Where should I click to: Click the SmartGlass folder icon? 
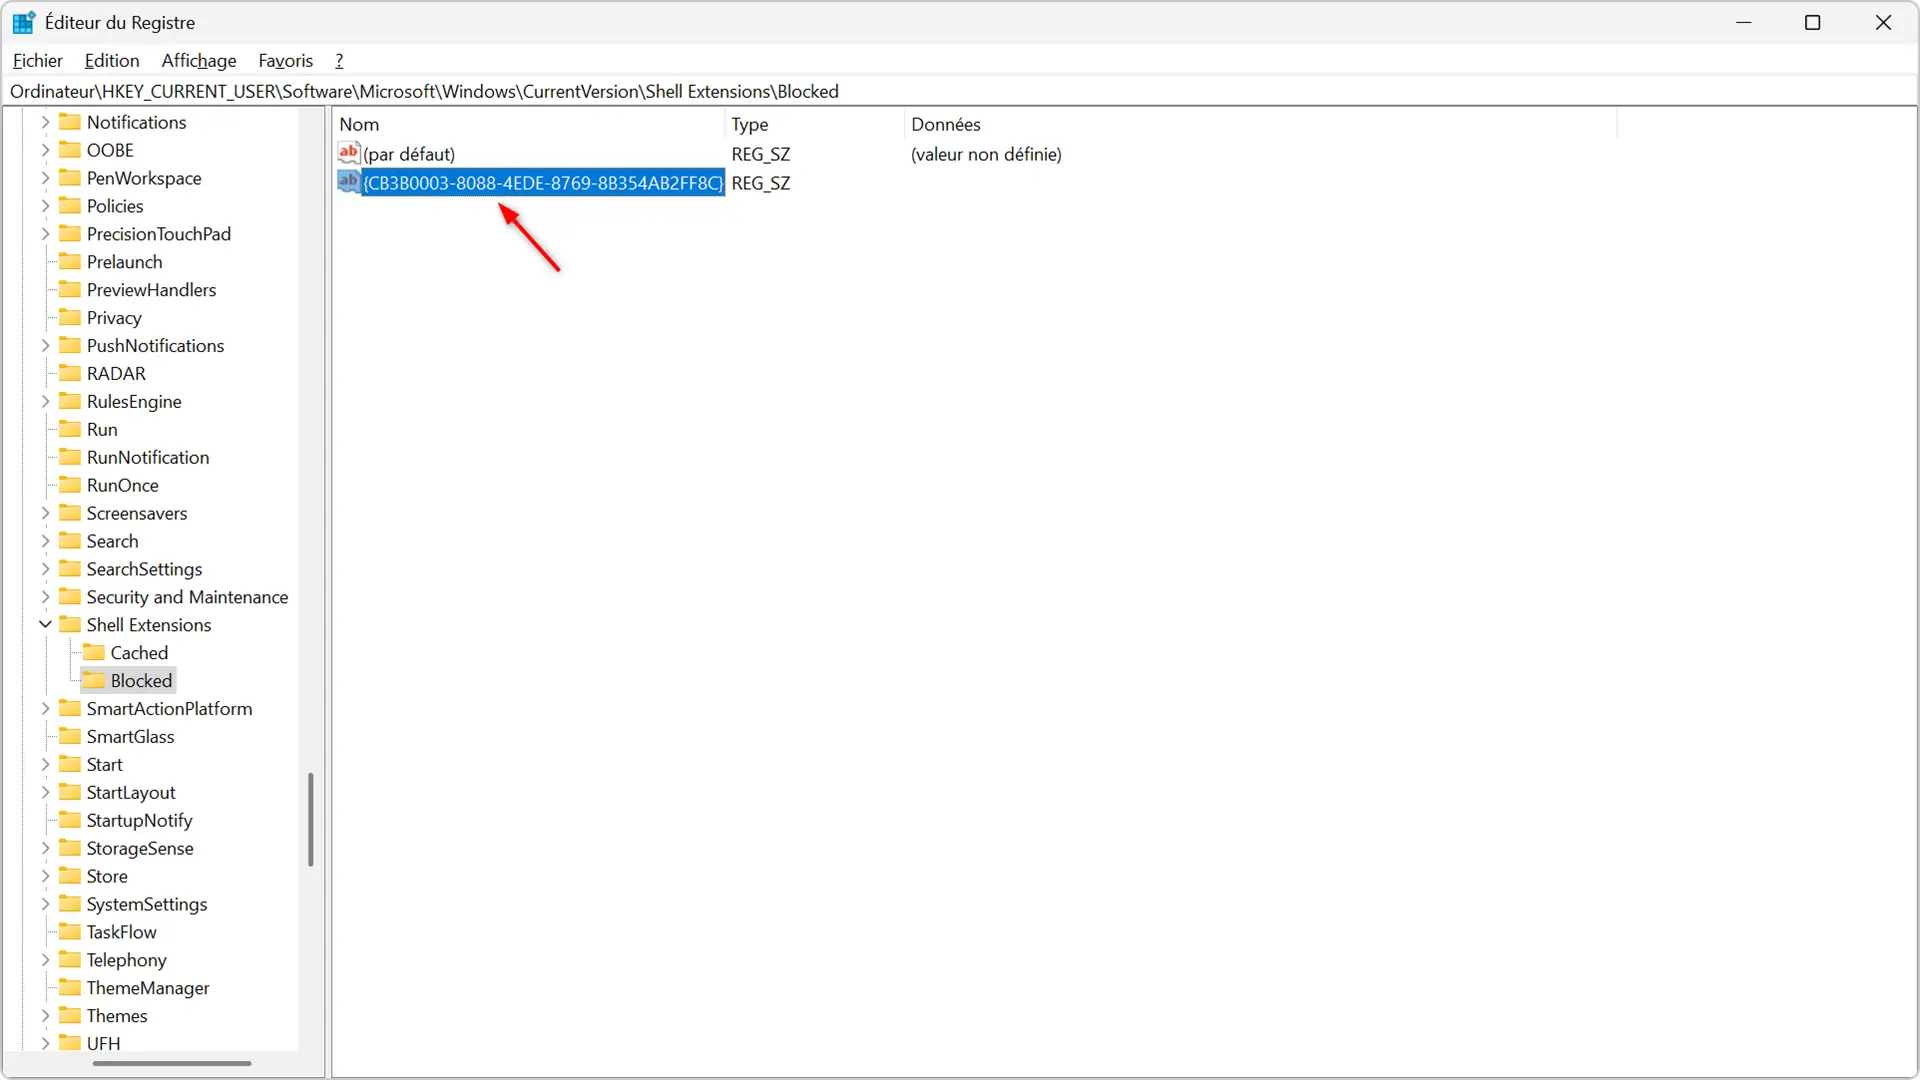70,737
